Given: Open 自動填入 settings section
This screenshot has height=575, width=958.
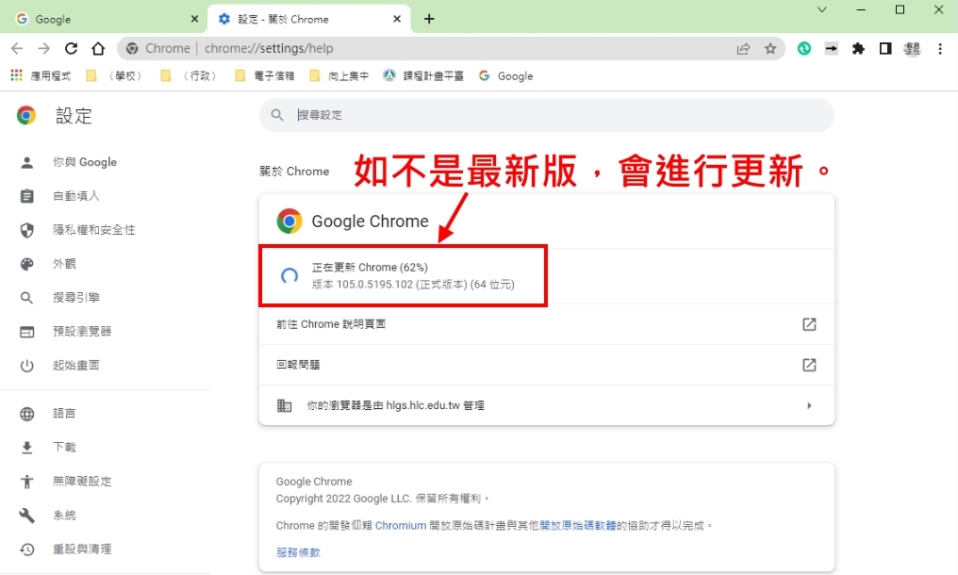Looking at the screenshot, I should coord(76,196).
